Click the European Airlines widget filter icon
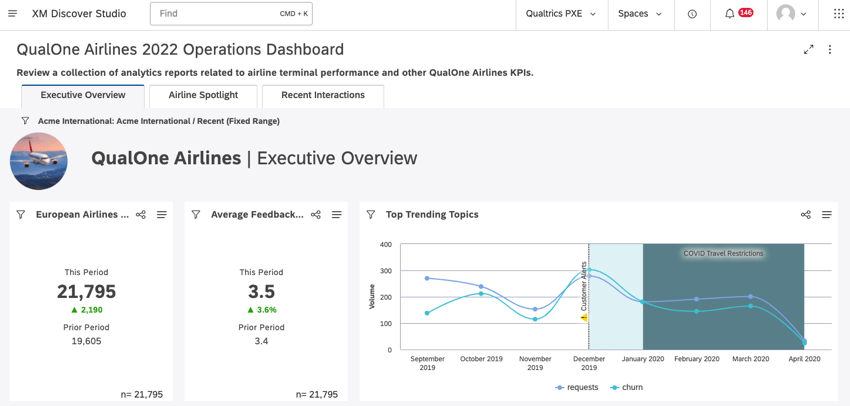The height and width of the screenshot is (406, 850). point(21,215)
